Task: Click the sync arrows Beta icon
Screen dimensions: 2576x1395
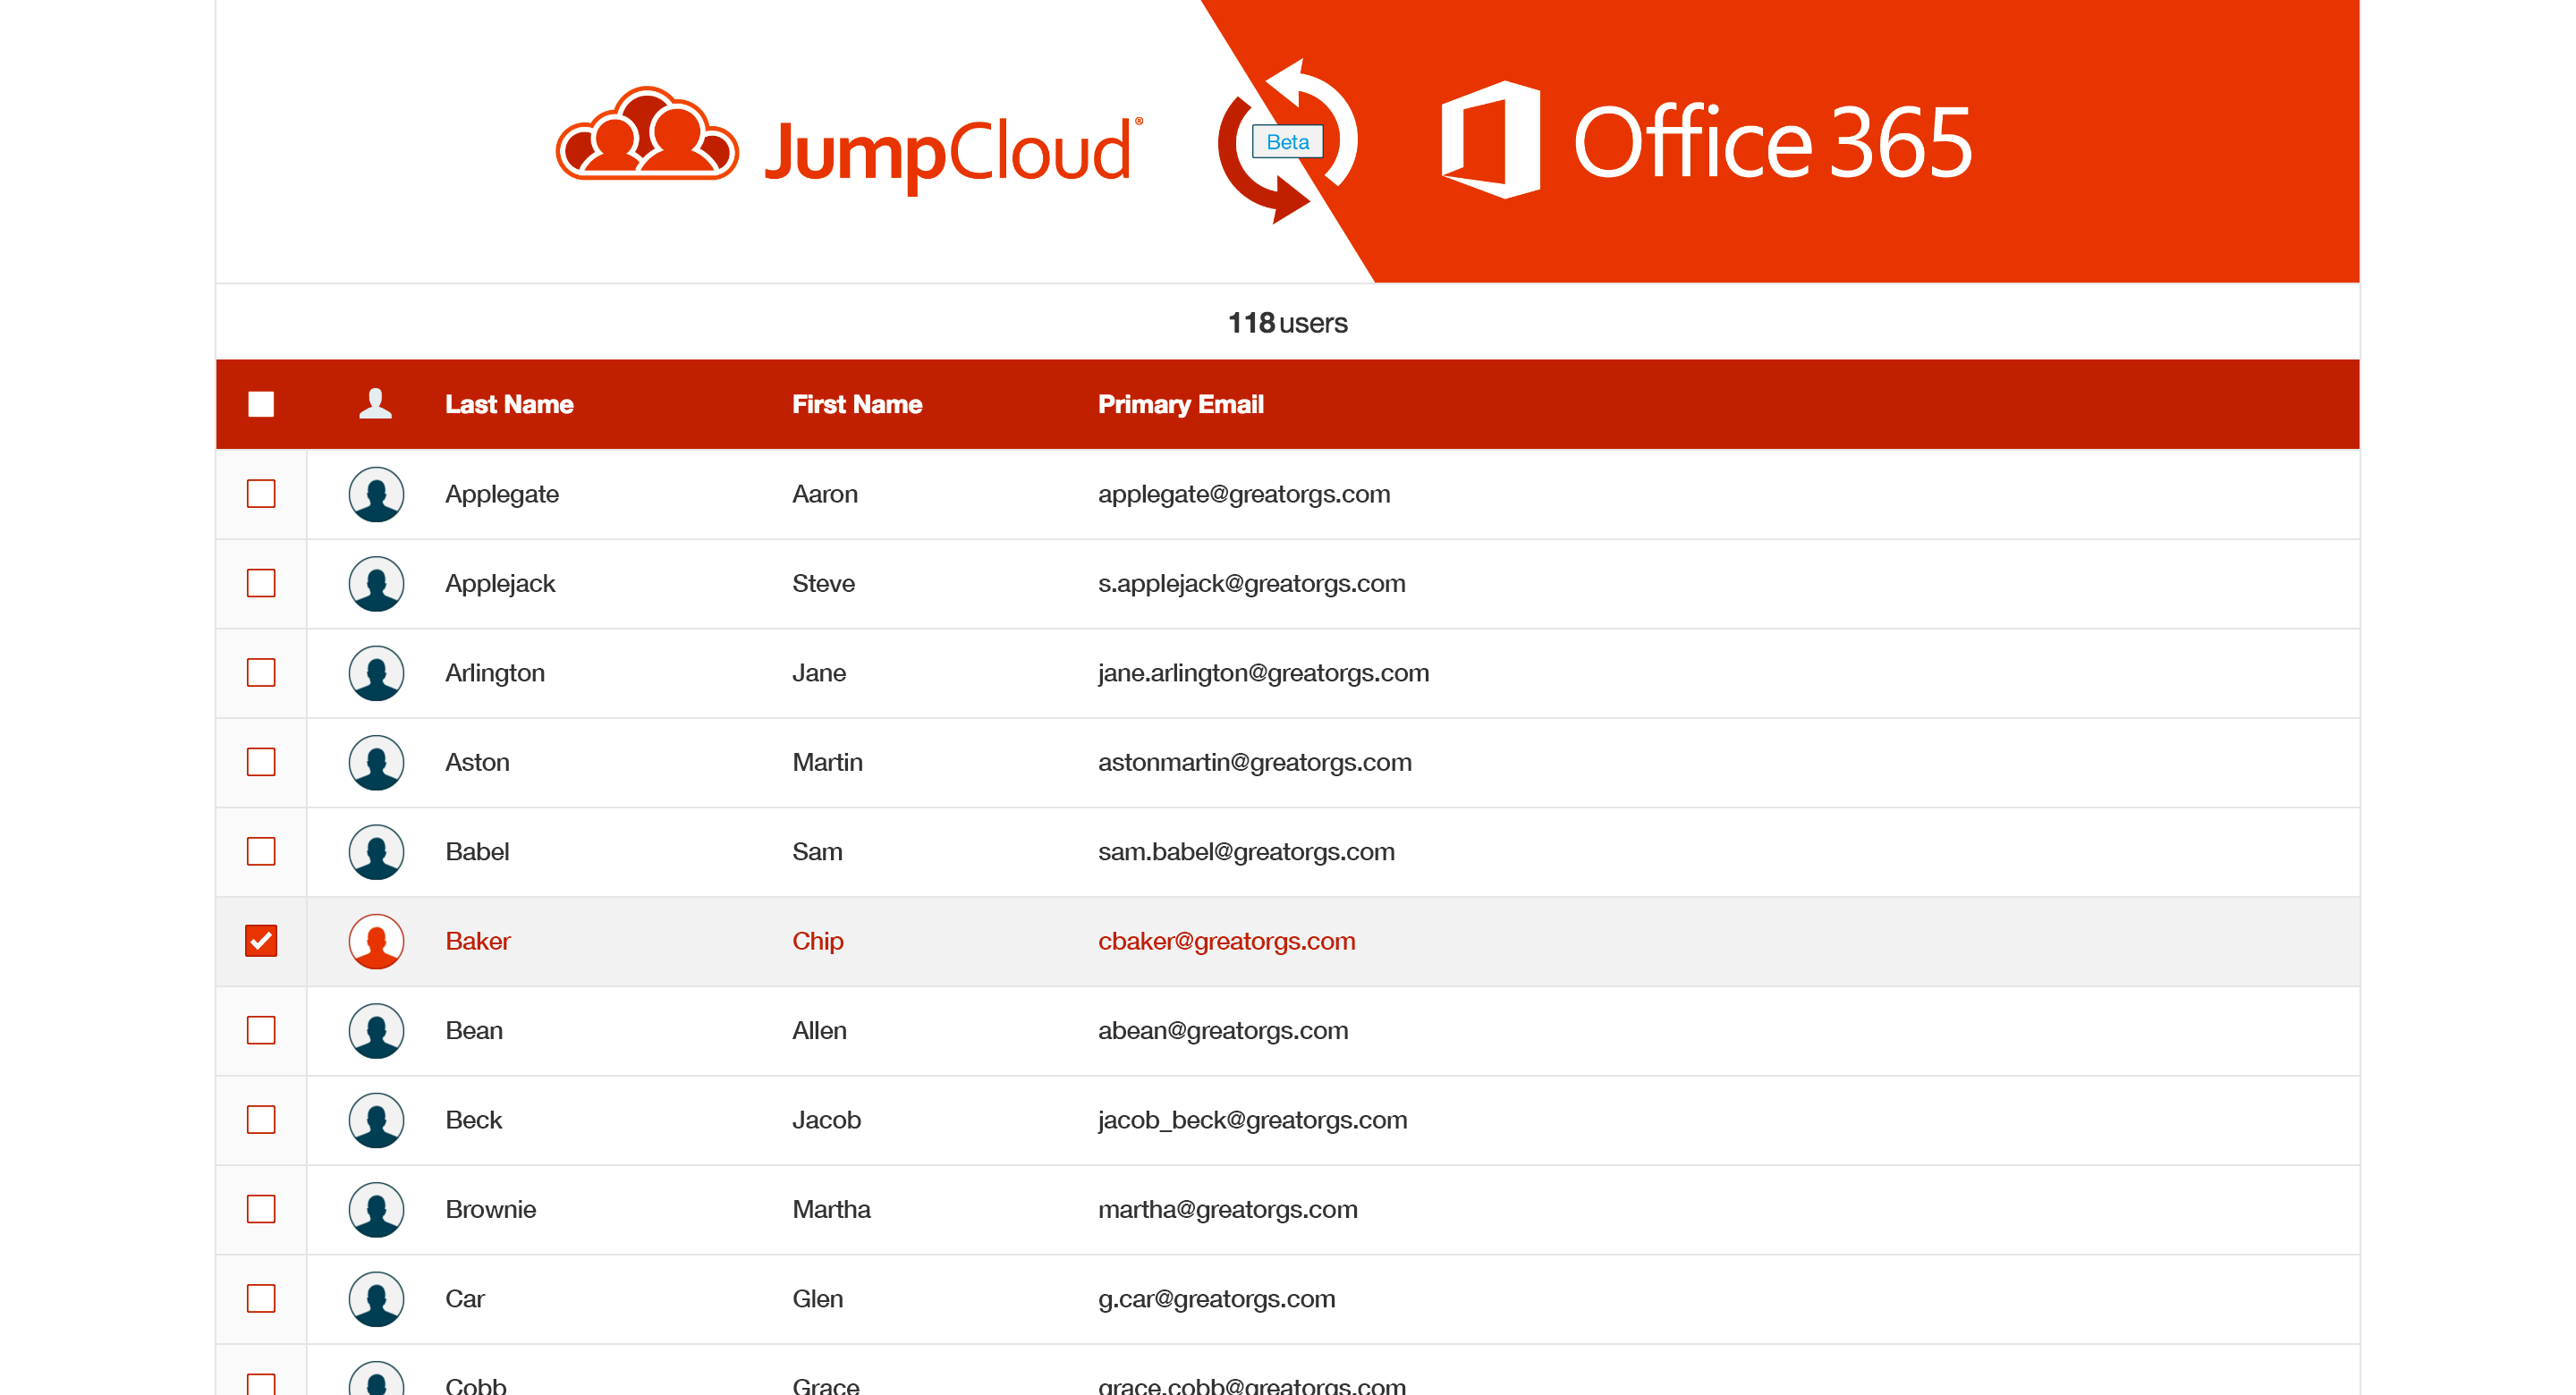Action: coord(1287,142)
